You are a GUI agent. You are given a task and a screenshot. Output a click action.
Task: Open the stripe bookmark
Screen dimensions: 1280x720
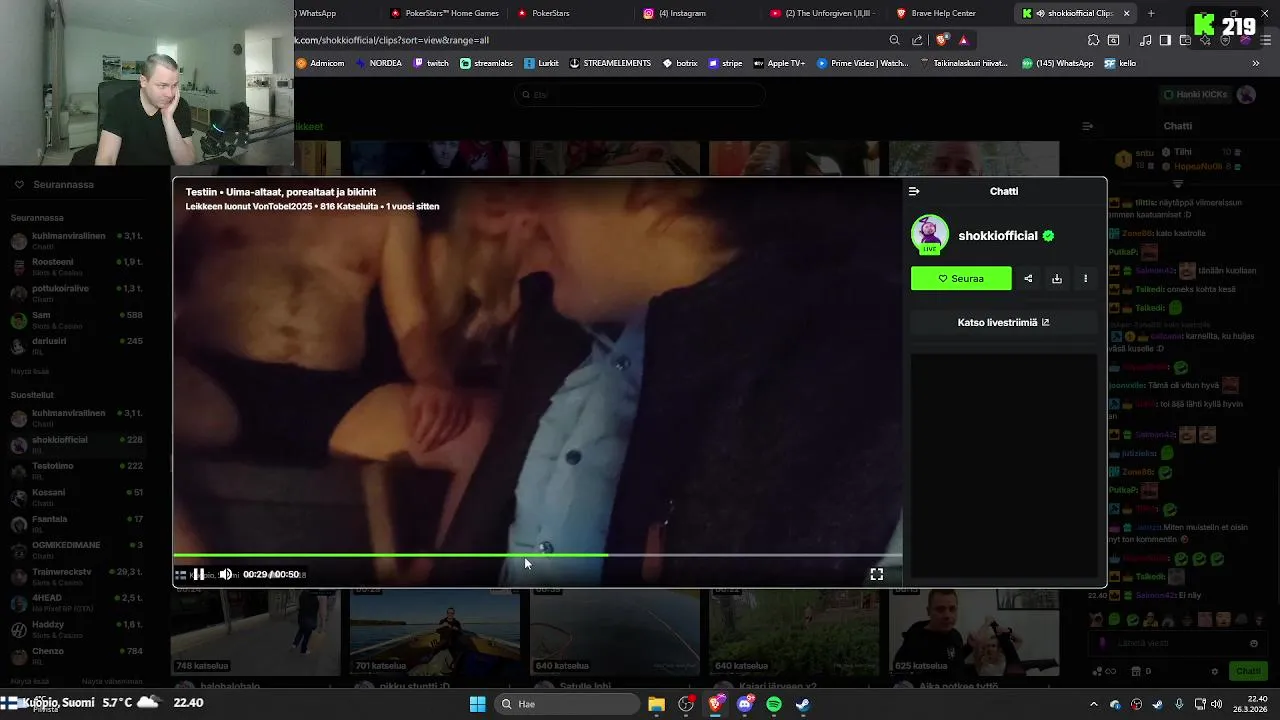tap(725, 63)
